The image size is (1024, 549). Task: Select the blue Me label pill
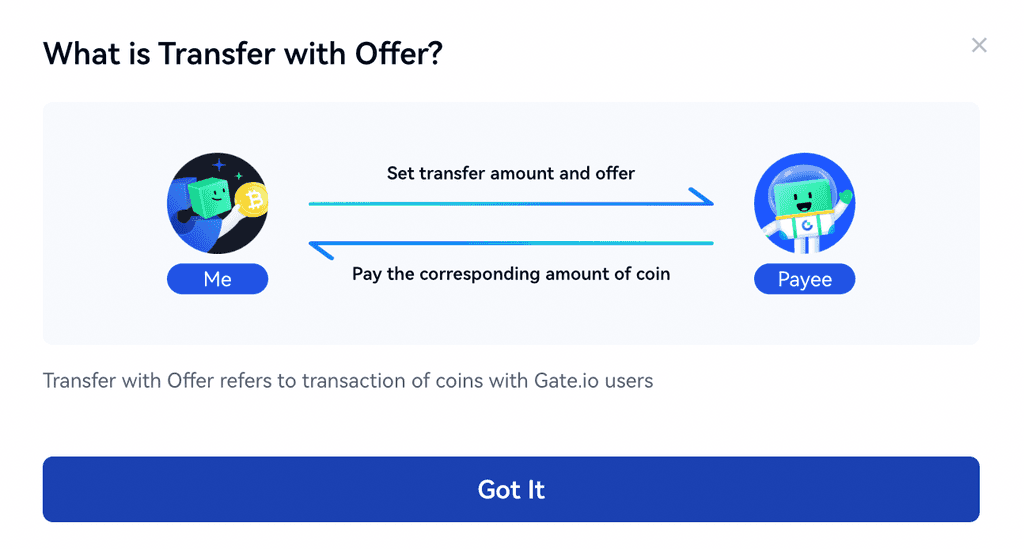click(217, 279)
